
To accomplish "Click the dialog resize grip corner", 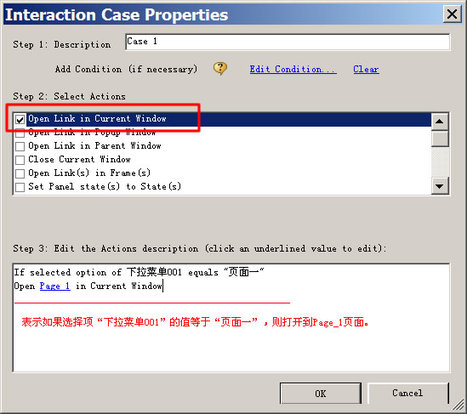I will [458, 405].
